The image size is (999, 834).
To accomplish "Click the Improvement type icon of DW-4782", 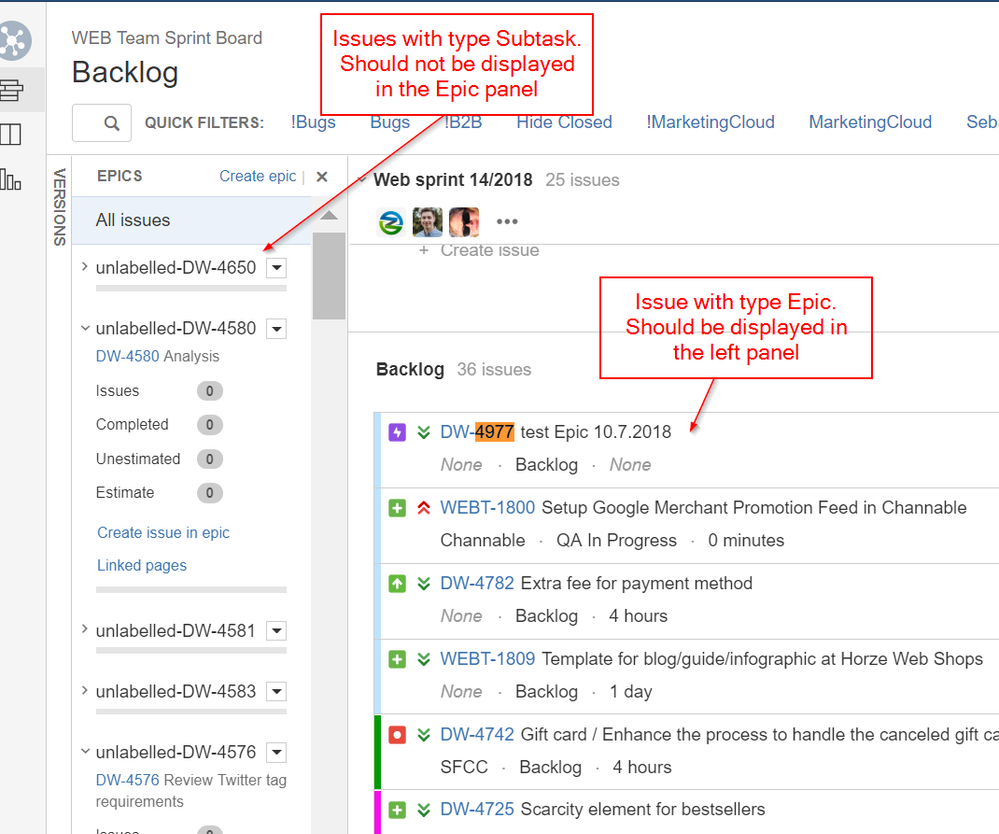I will click(397, 584).
